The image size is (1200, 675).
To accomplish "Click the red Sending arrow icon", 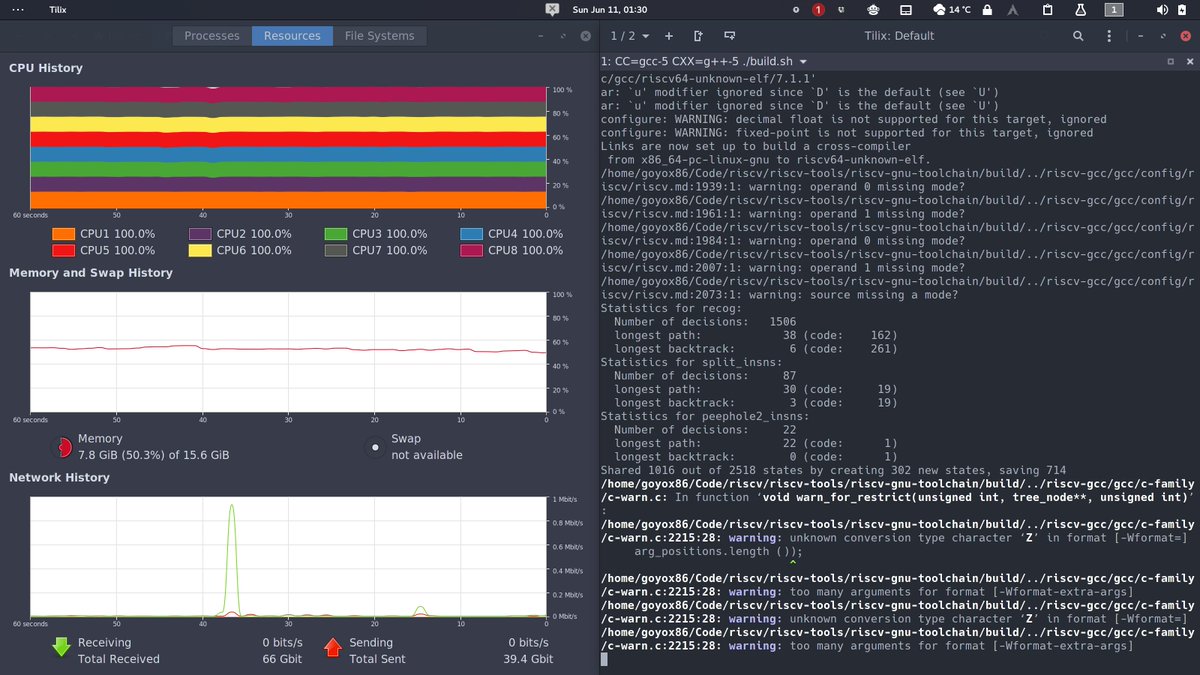I will pyautogui.click(x=333, y=648).
